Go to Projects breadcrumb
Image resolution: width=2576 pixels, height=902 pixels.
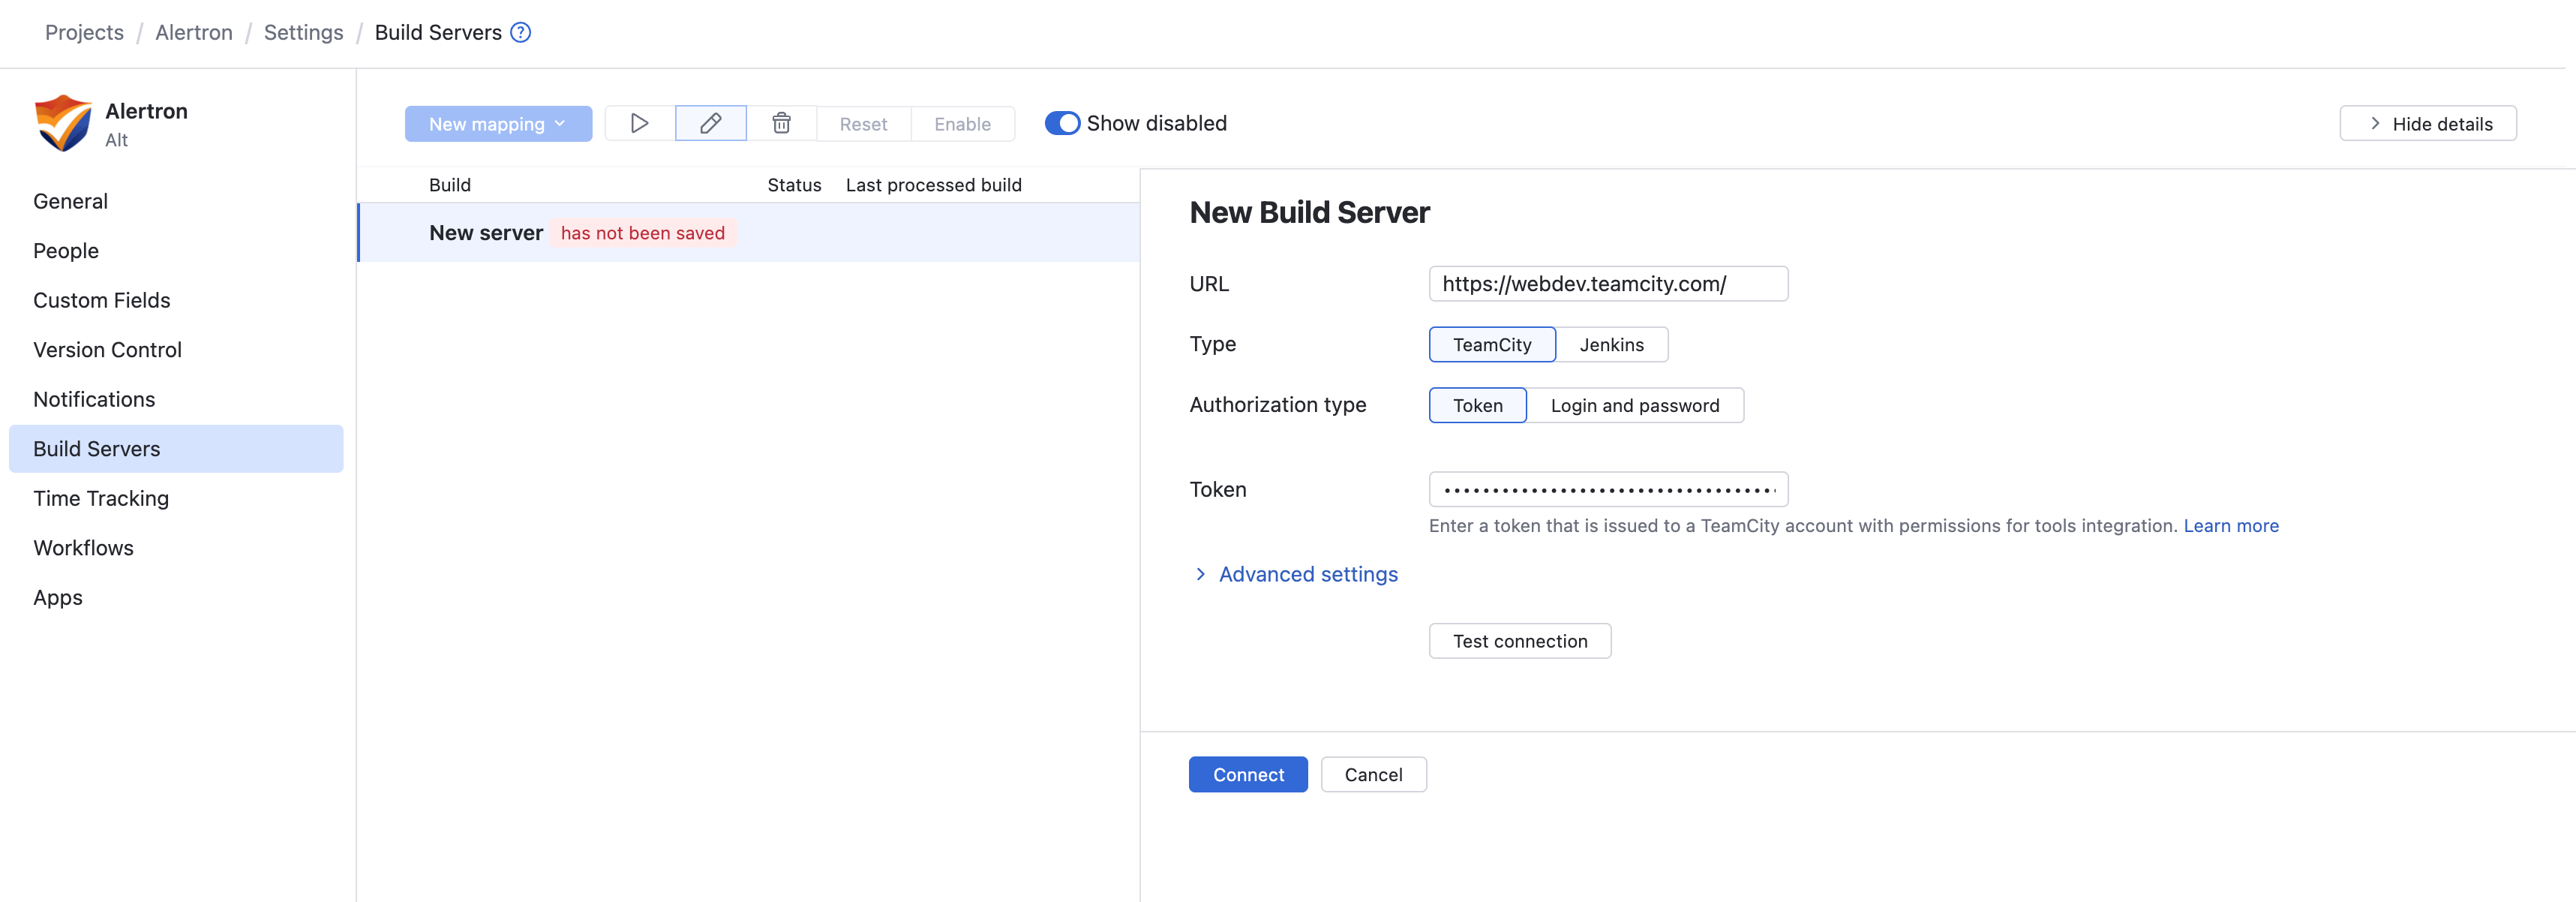click(84, 32)
